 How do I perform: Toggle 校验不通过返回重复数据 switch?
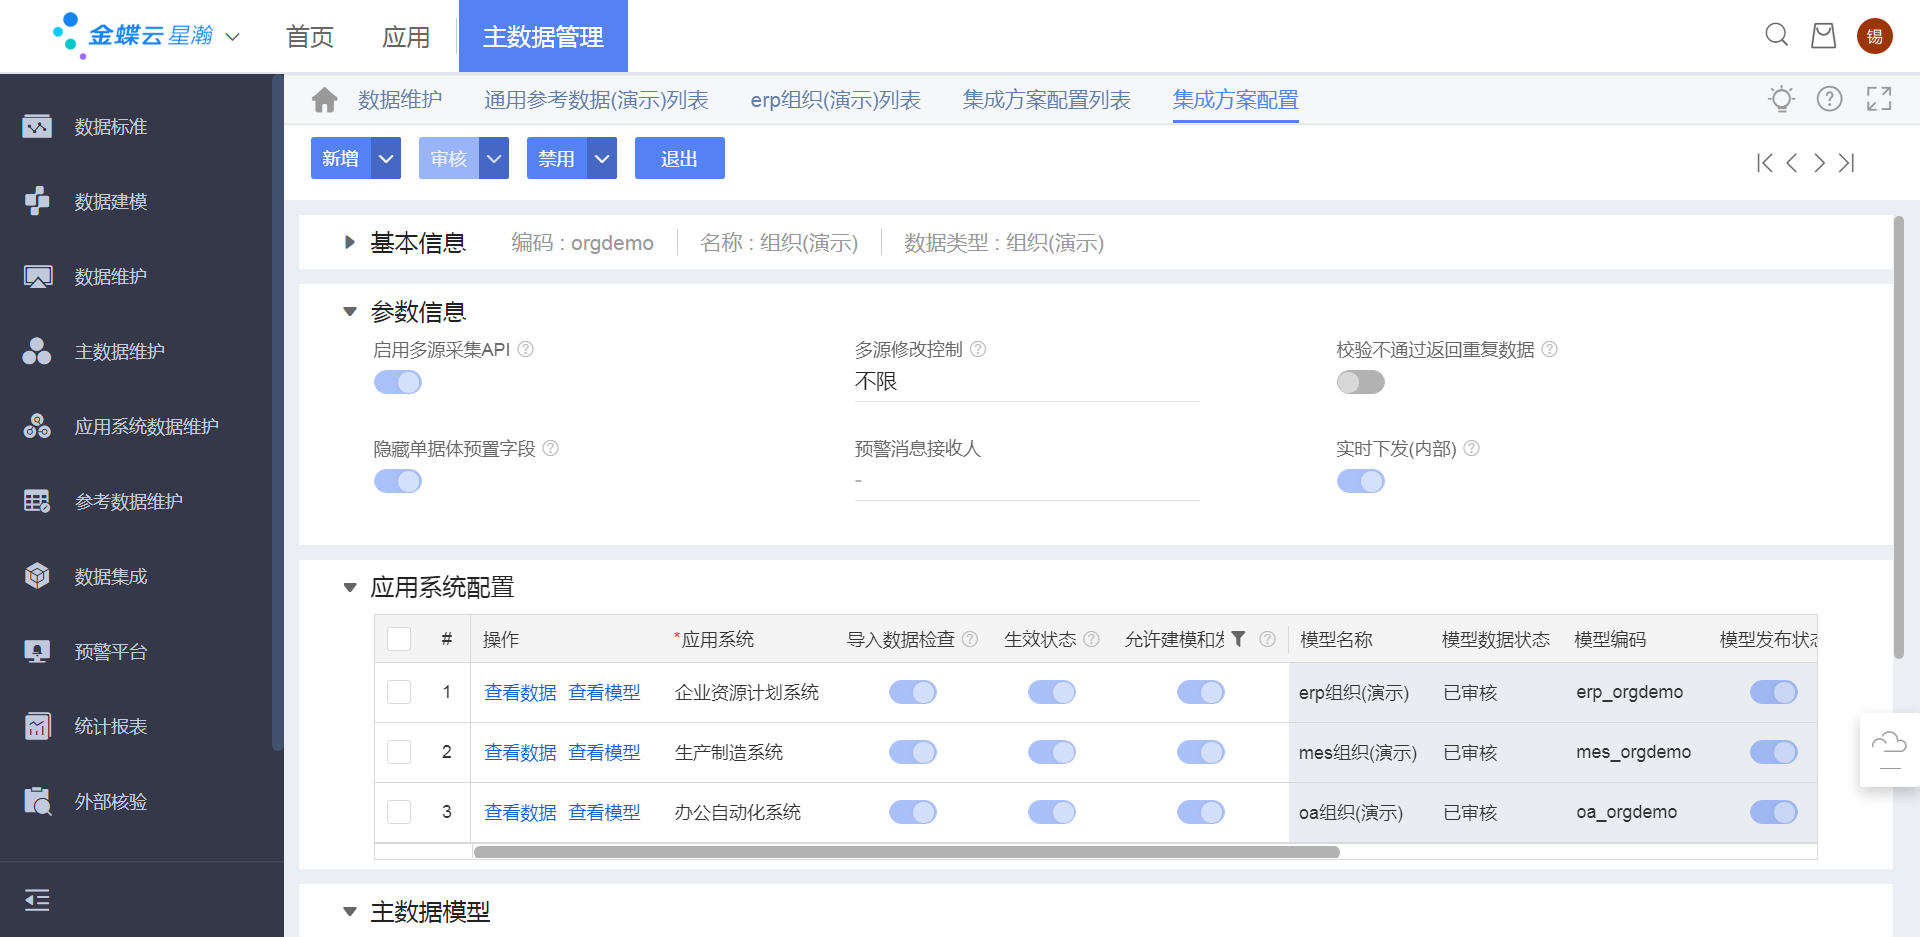tap(1361, 382)
